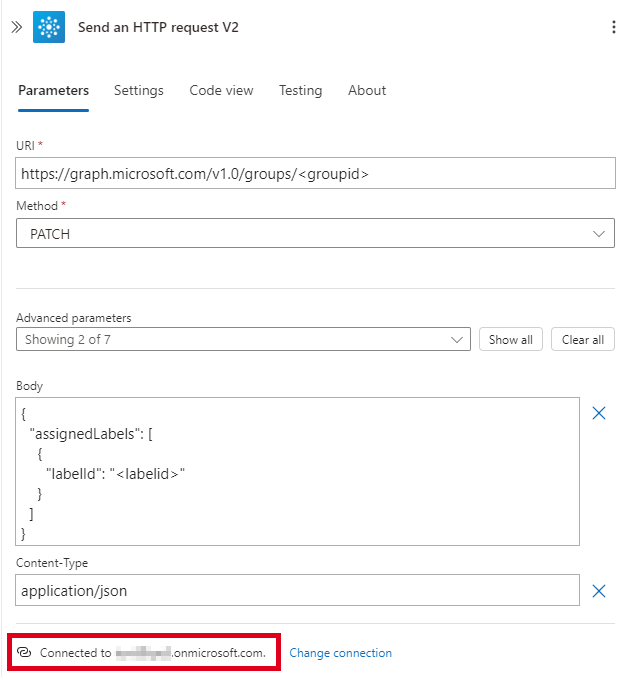
Task: Click the connection link icon
Action: click(25, 653)
